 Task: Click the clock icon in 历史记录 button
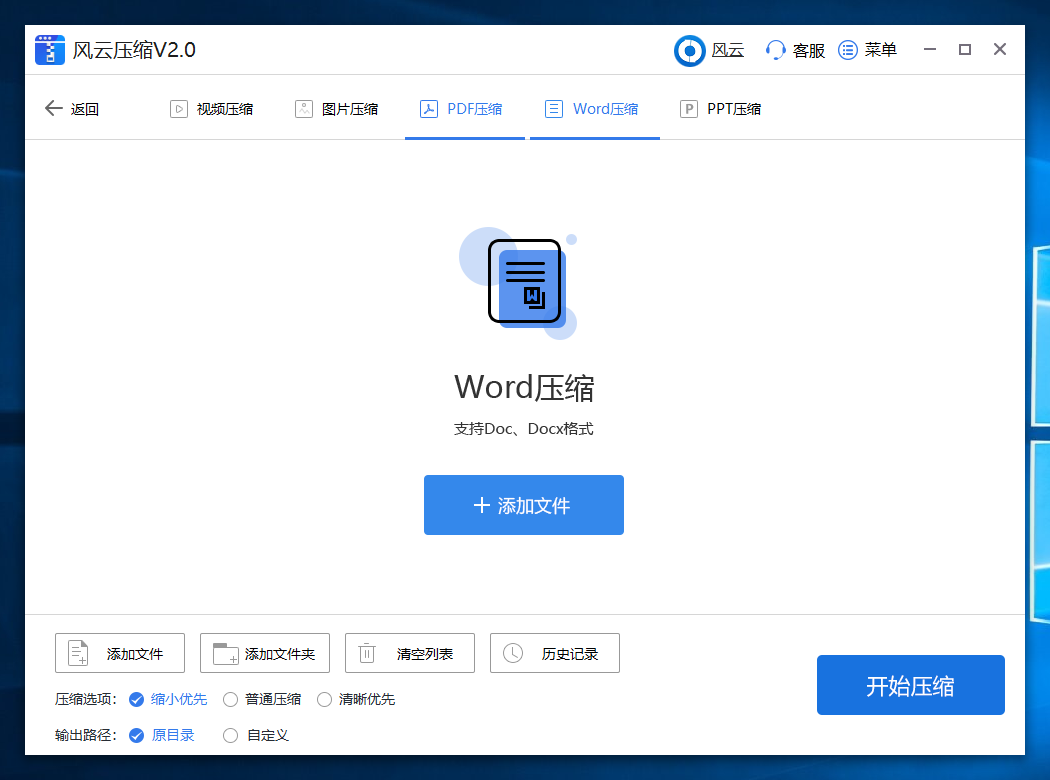(x=513, y=653)
